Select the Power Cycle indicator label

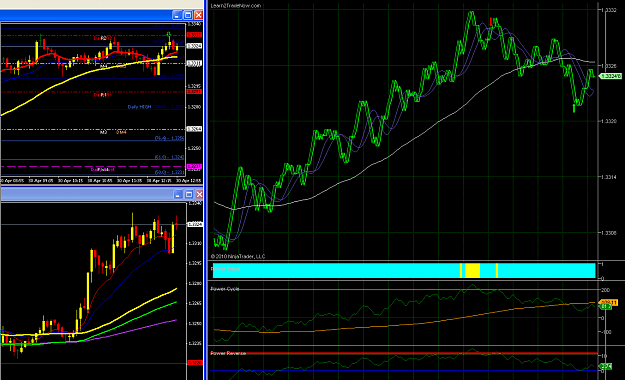coord(225,289)
